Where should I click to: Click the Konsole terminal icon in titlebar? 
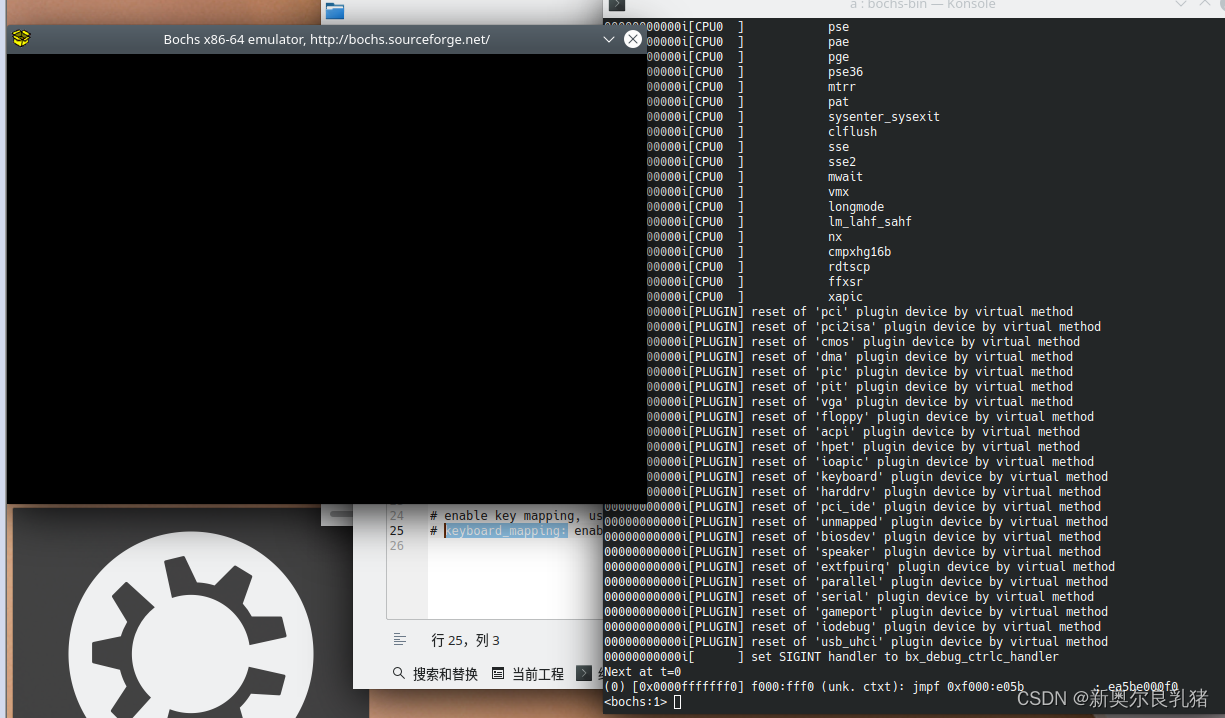617,5
